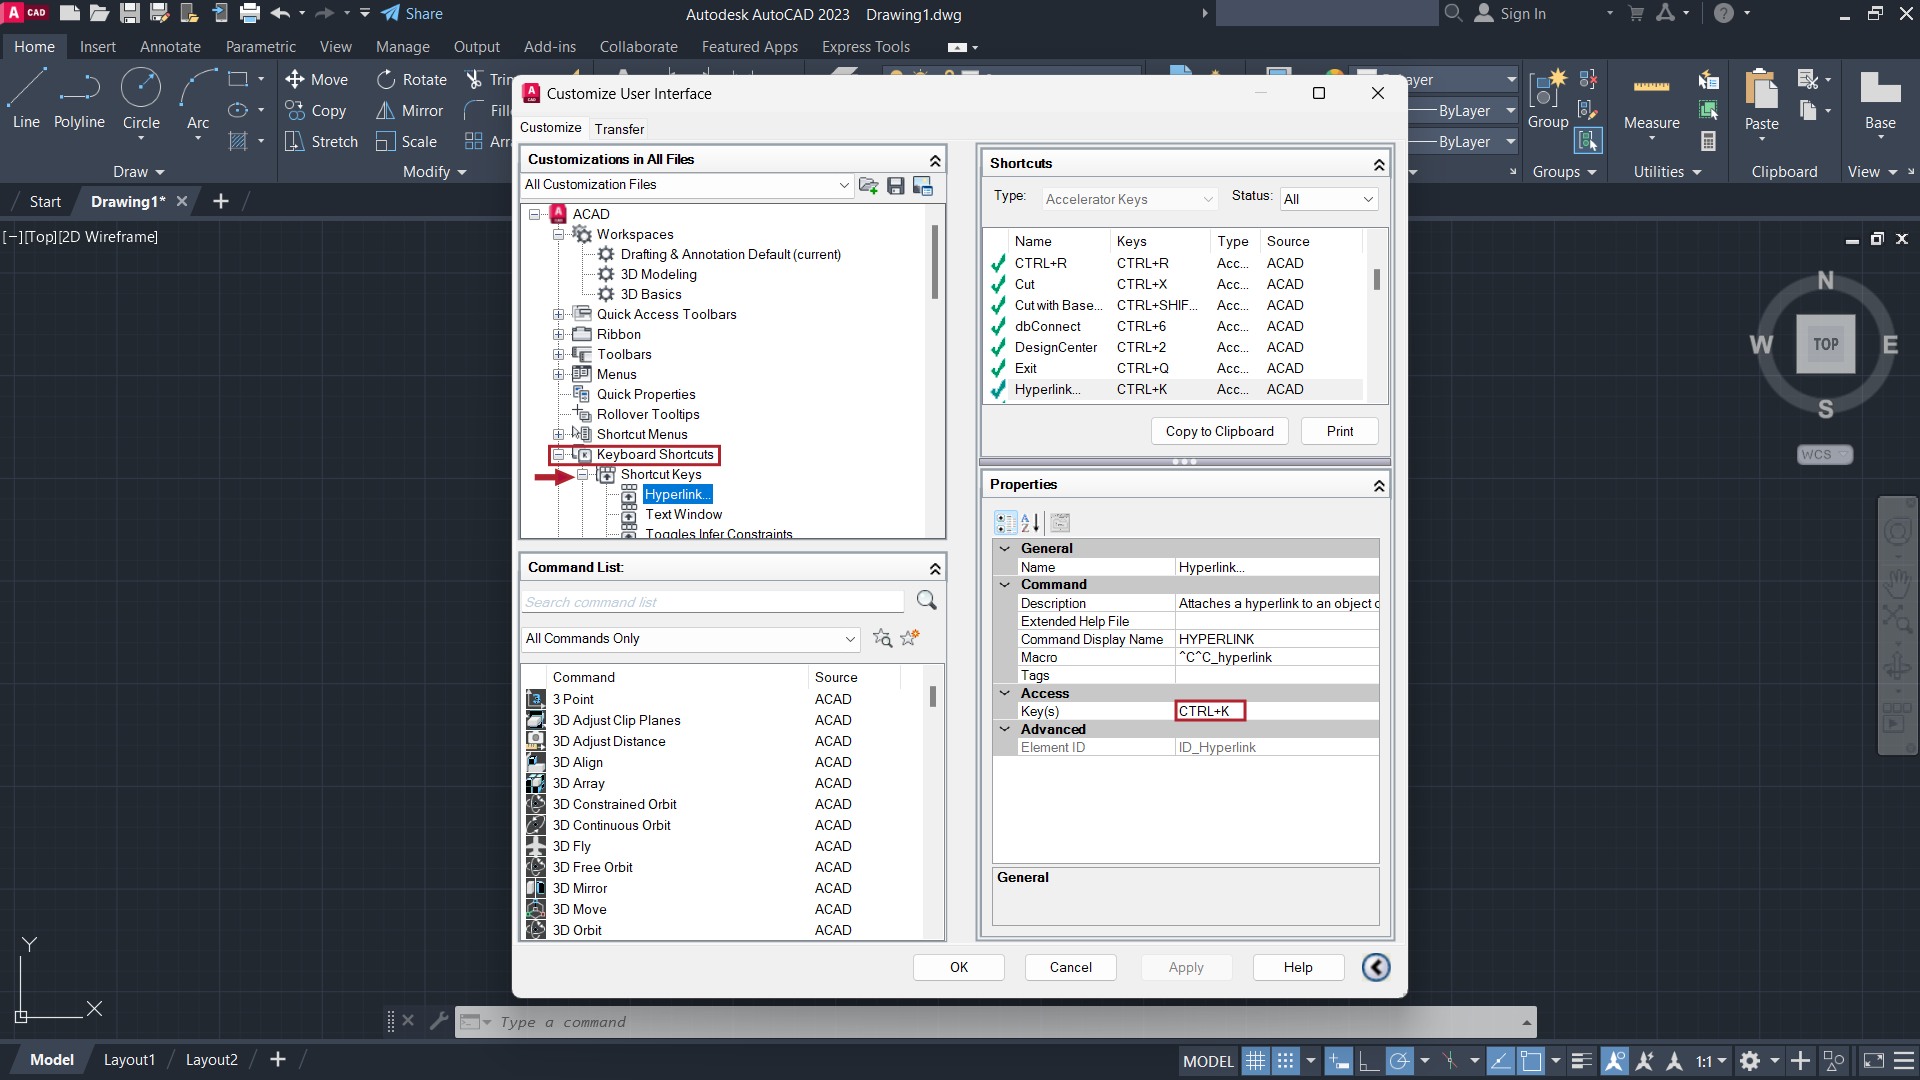
Task: Select the Polyline tool
Action: pos(79,99)
